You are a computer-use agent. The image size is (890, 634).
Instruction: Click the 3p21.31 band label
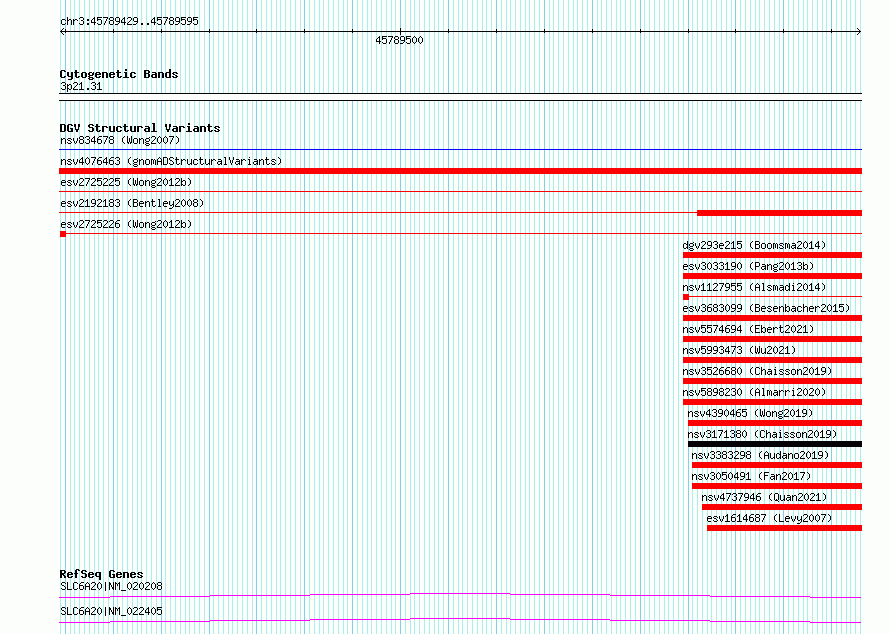(x=81, y=86)
